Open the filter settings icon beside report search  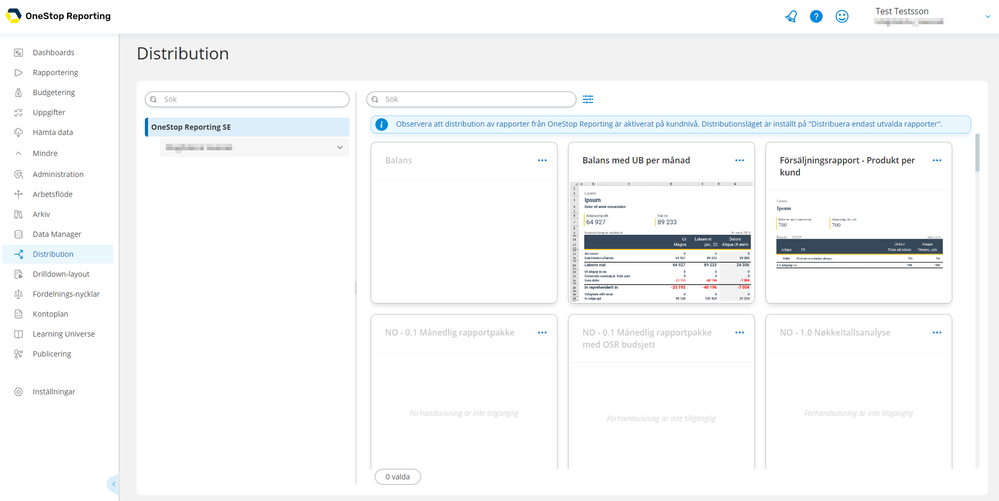(x=588, y=99)
